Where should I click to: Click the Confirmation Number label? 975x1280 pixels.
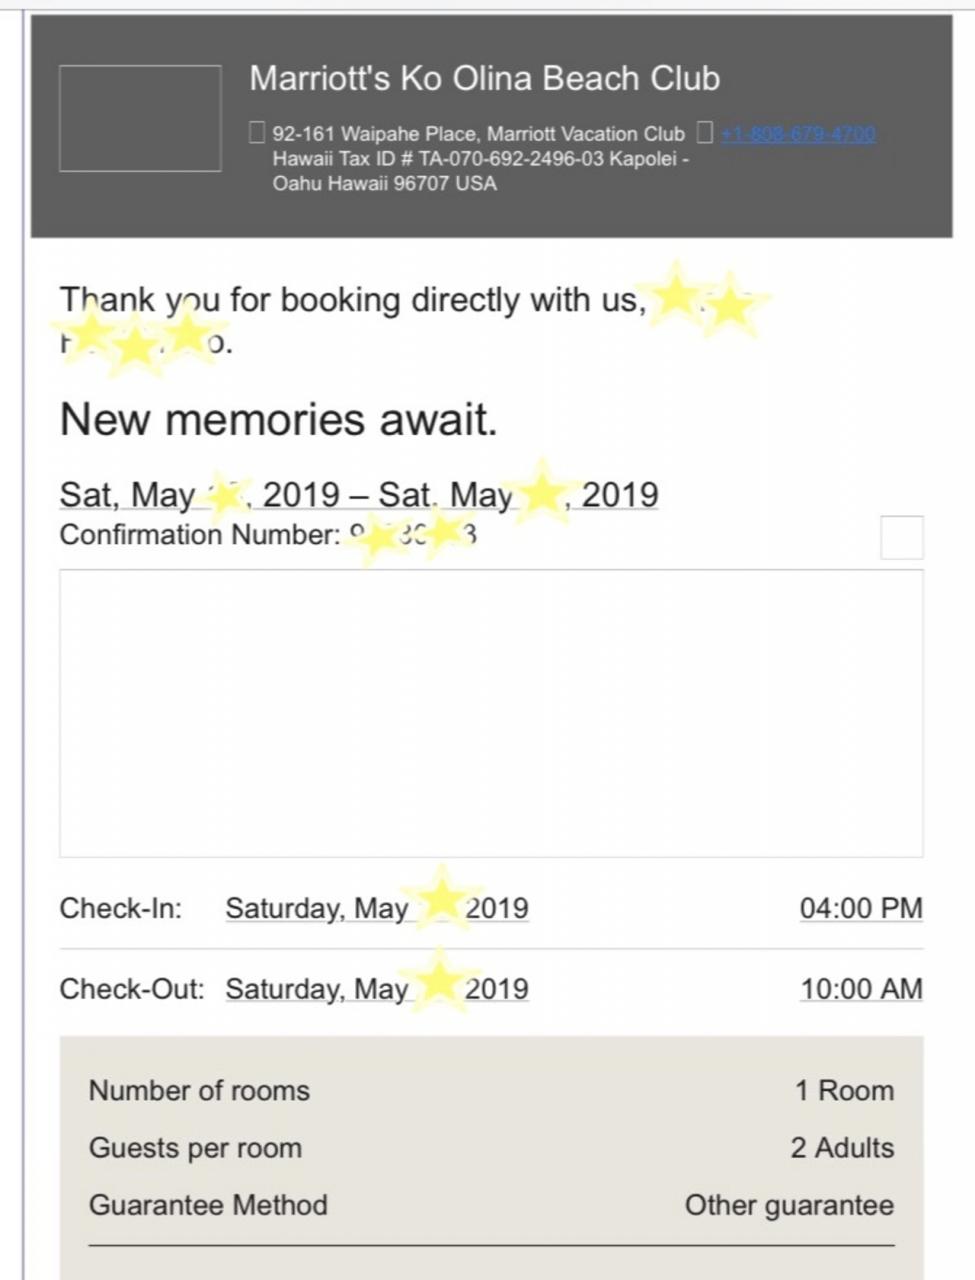200,535
